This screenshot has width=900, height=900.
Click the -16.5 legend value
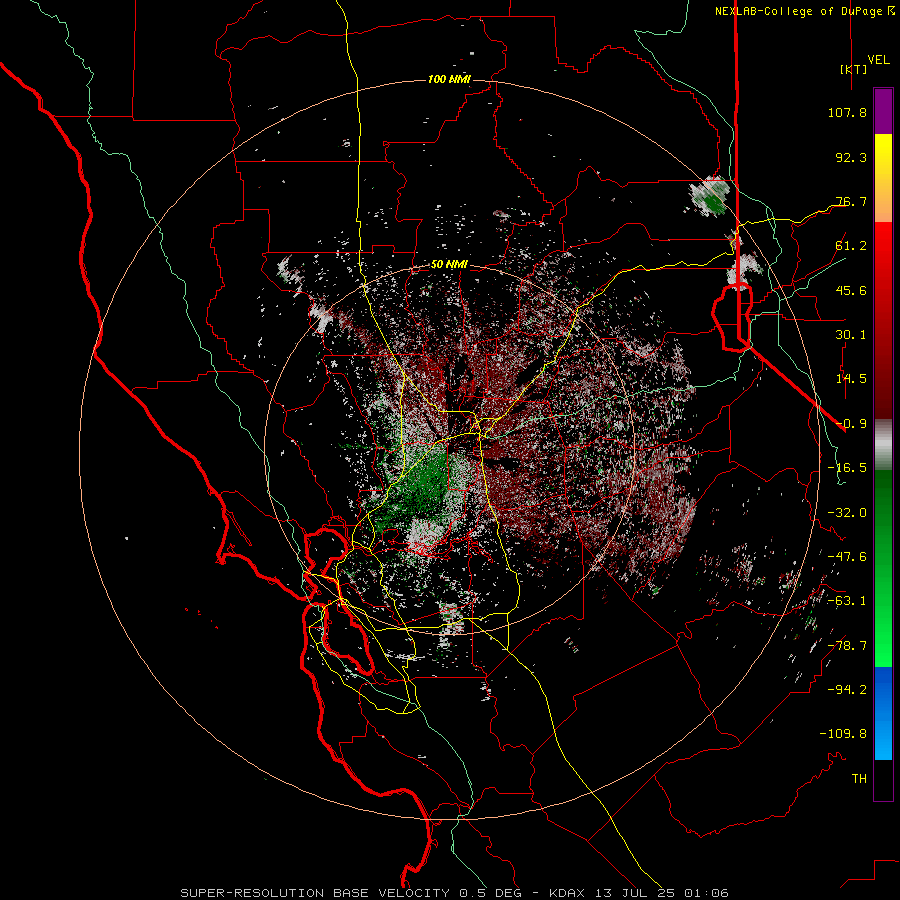847,468
